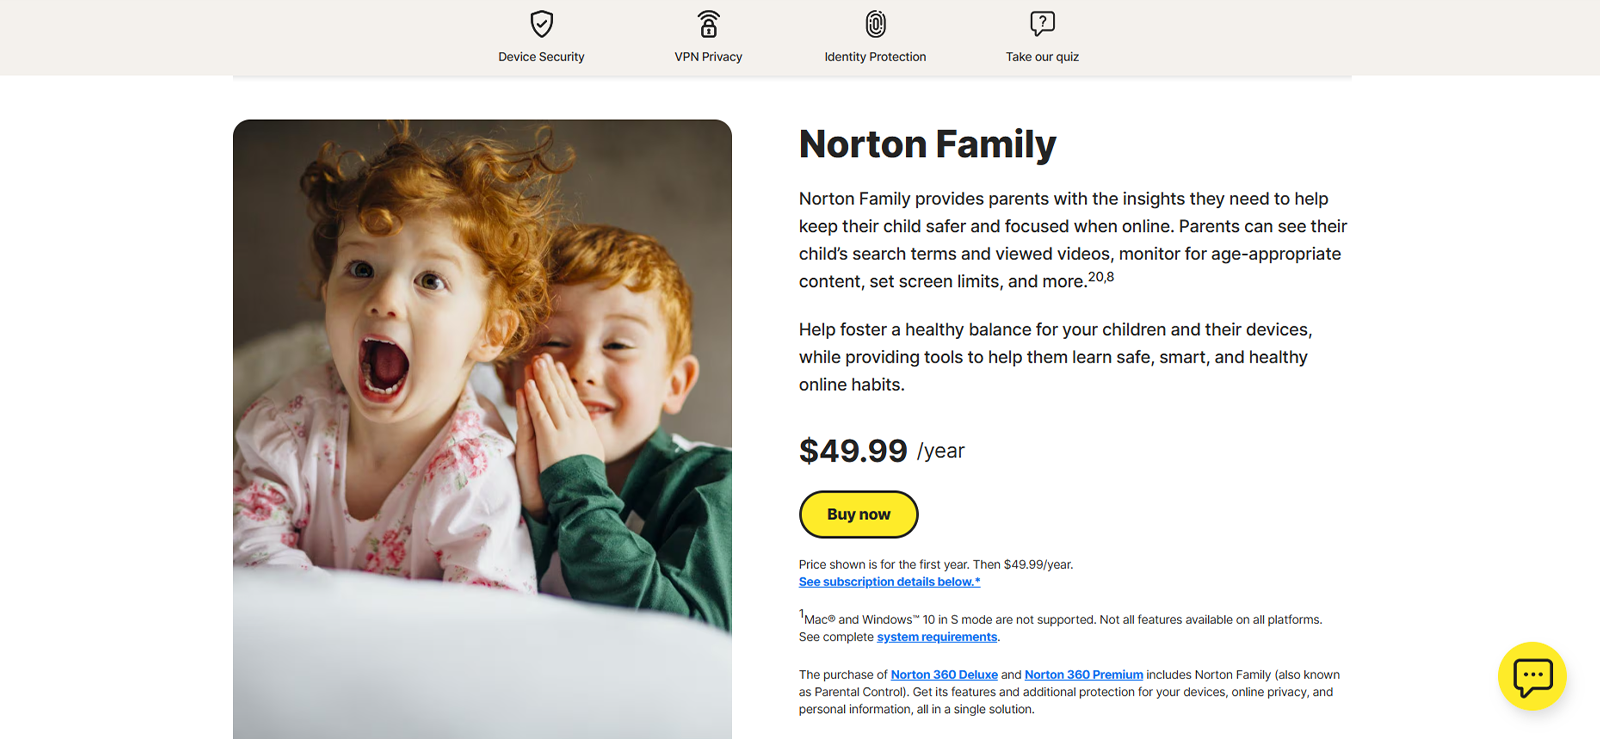Visit the Norton 360 Premium link

[x=1083, y=675]
